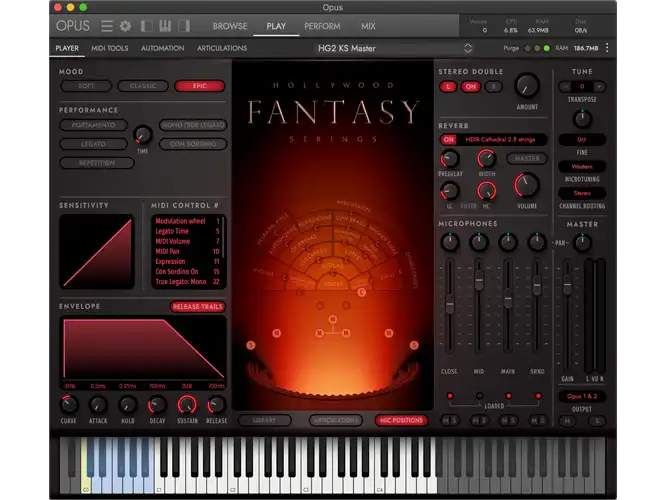667x500 pixels.
Task: Toggle the virtual keyboard icon
Action: coord(165,26)
